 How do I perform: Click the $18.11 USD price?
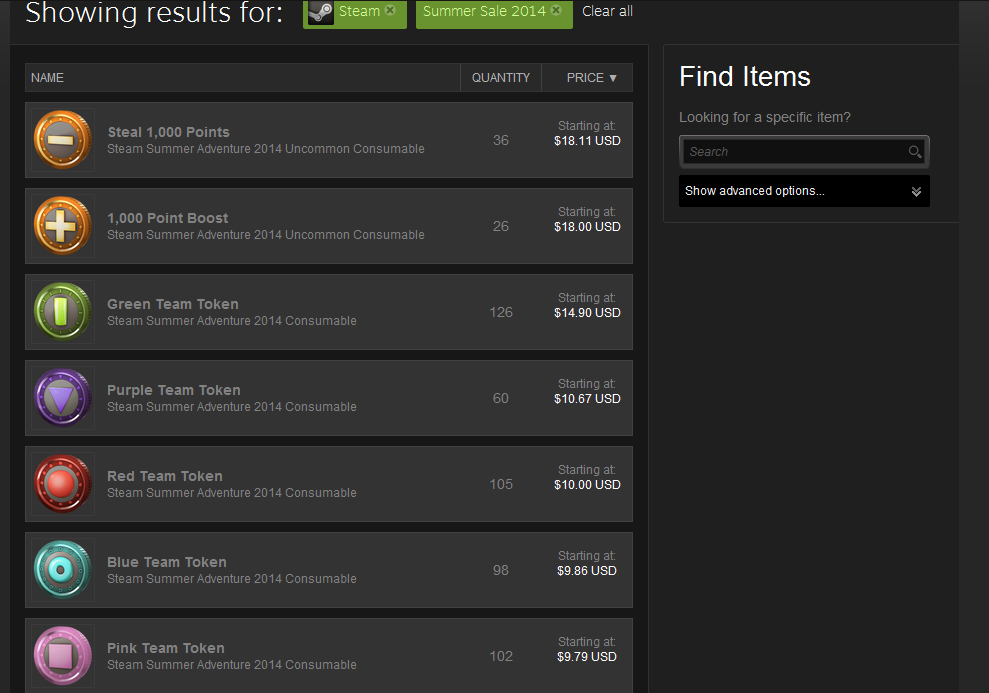pyautogui.click(x=587, y=141)
